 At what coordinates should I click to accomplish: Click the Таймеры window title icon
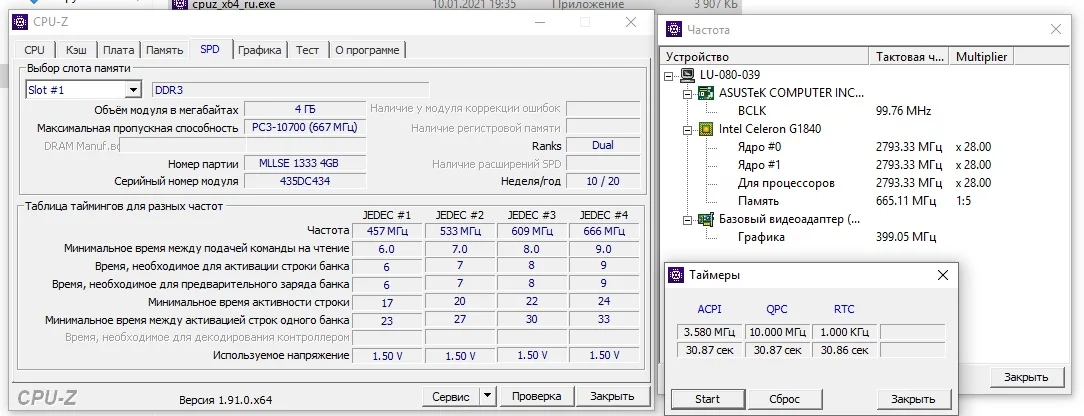[676, 275]
